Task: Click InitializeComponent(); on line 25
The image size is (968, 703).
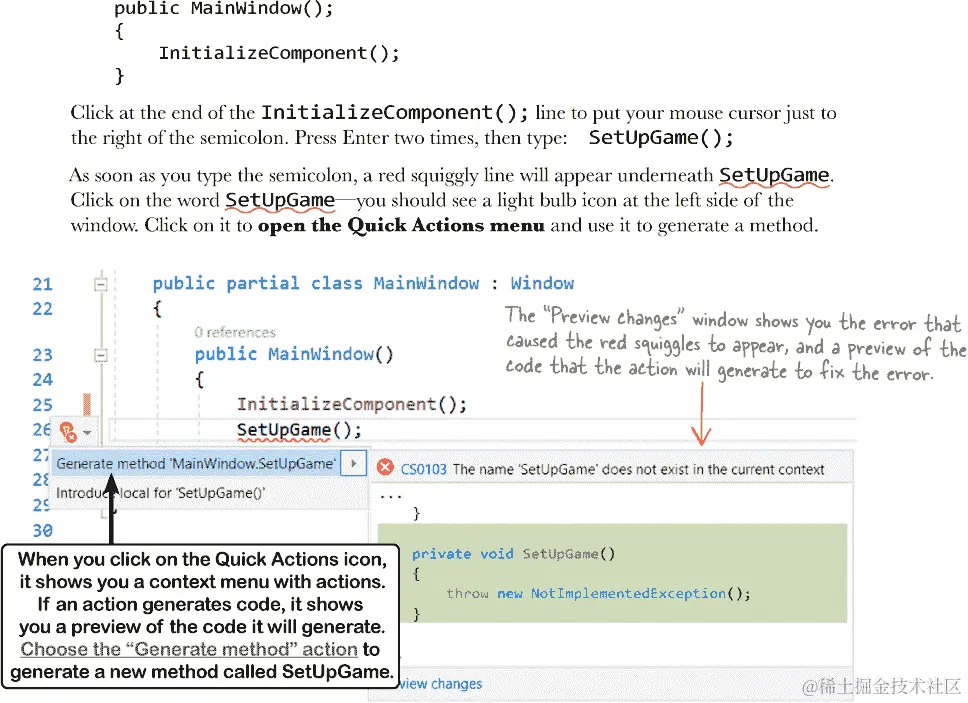Action: (x=352, y=404)
